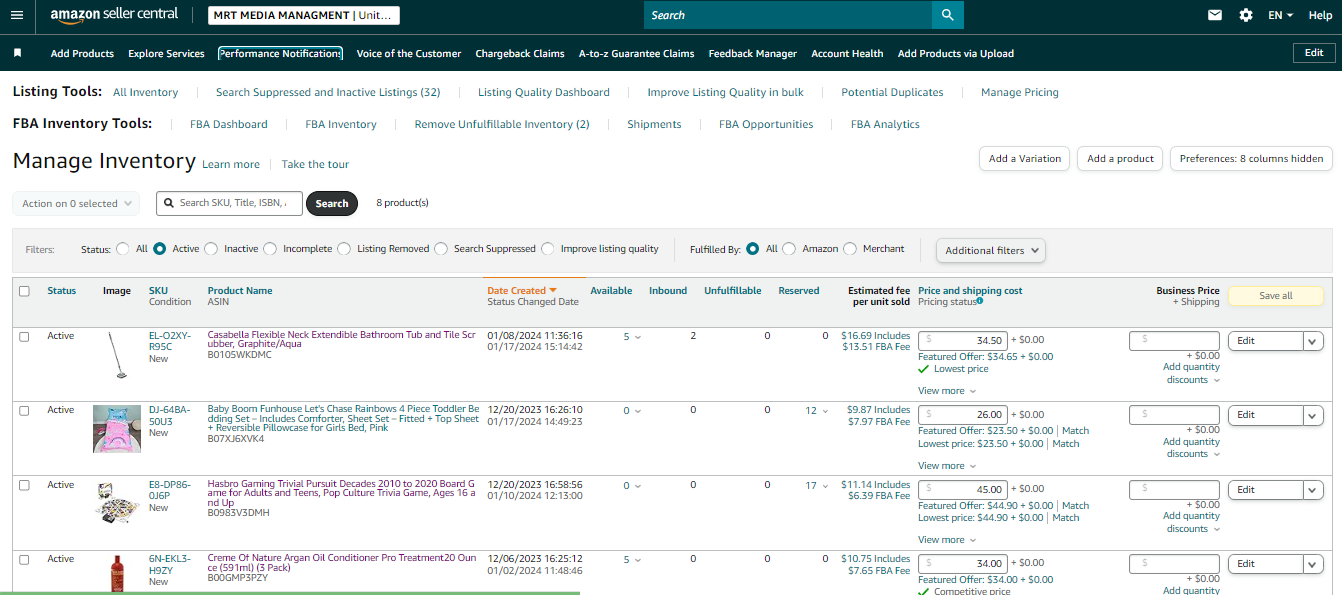Select the Listing Removed radio button
Image resolution: width=1342 pixels, height=595 pixels.
click(x=344, y=249)
